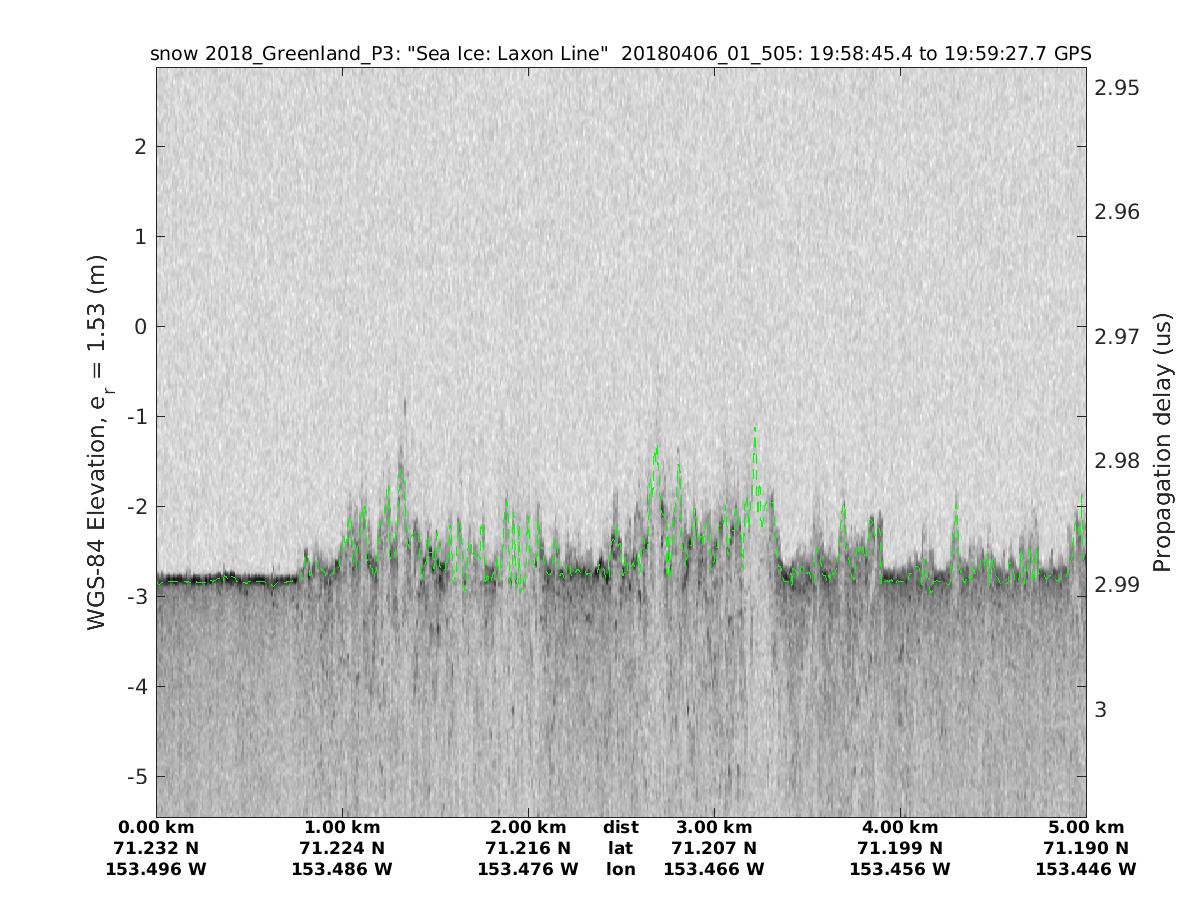Click the "Propagation delay (us)" axis label
1200x900 pixels.
1162,442
